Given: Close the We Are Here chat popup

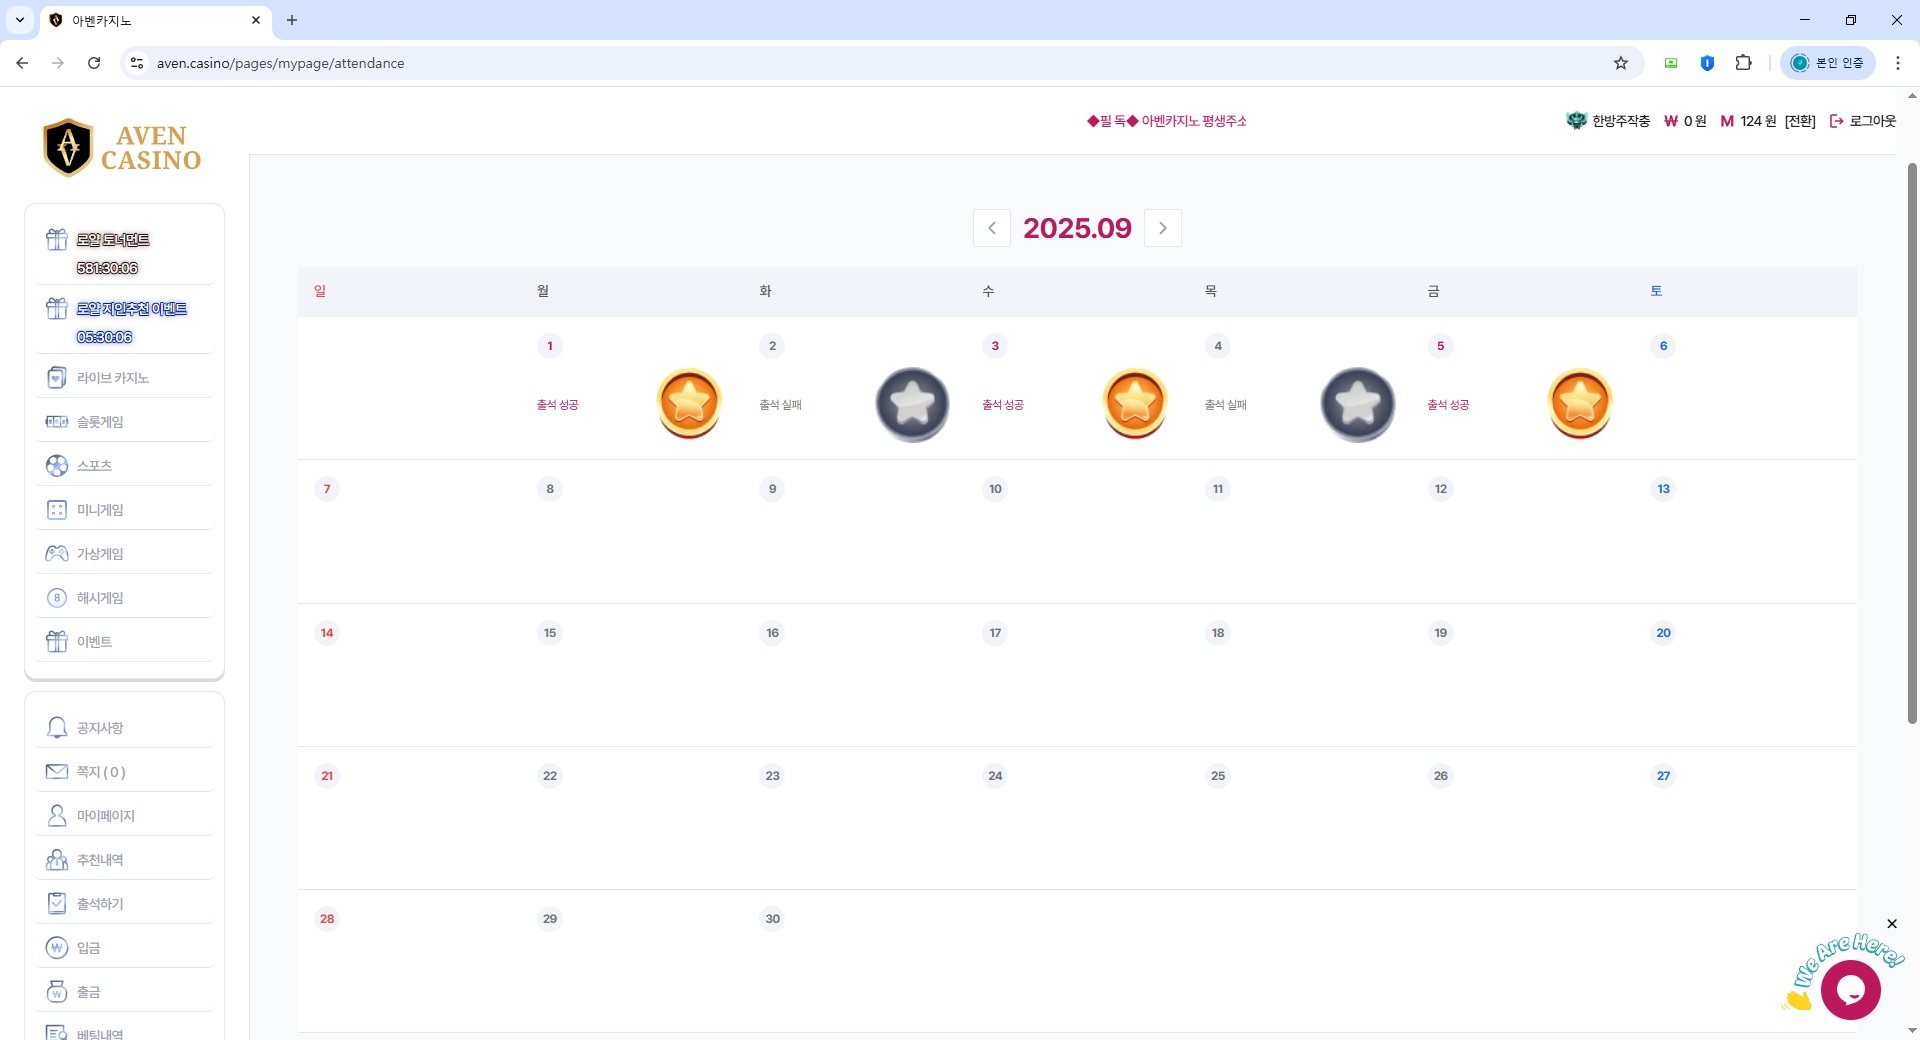Looking at the screenshot, I should 1891,924.
